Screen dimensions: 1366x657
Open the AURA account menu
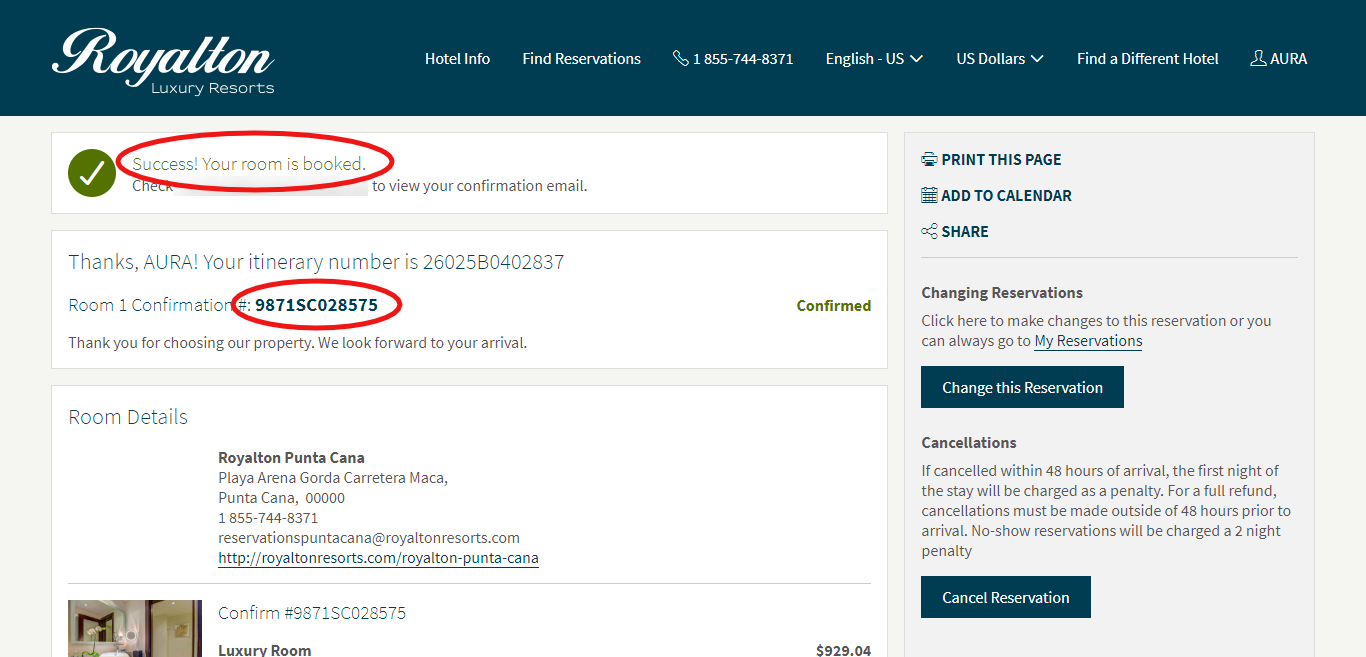click(x=1279, y=58)
